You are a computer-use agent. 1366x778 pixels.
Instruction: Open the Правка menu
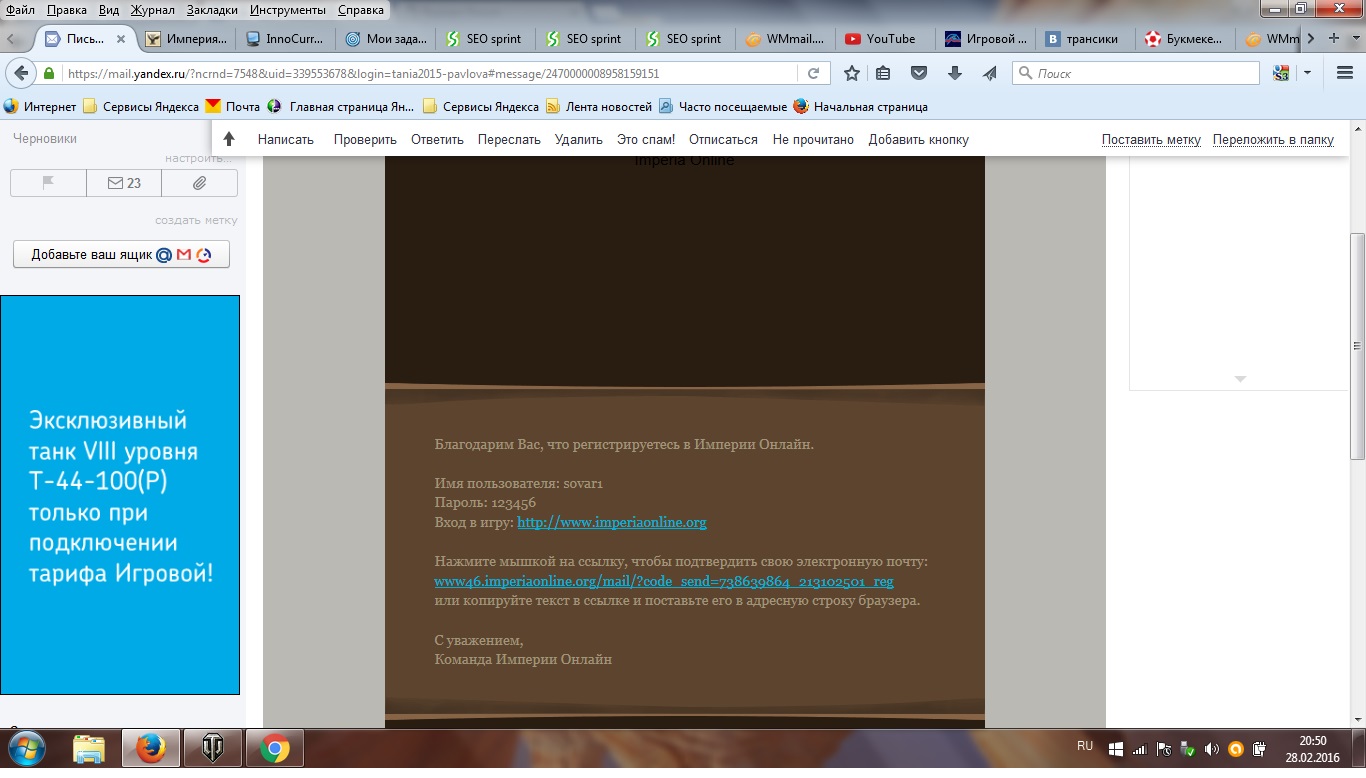click(67, 10)
